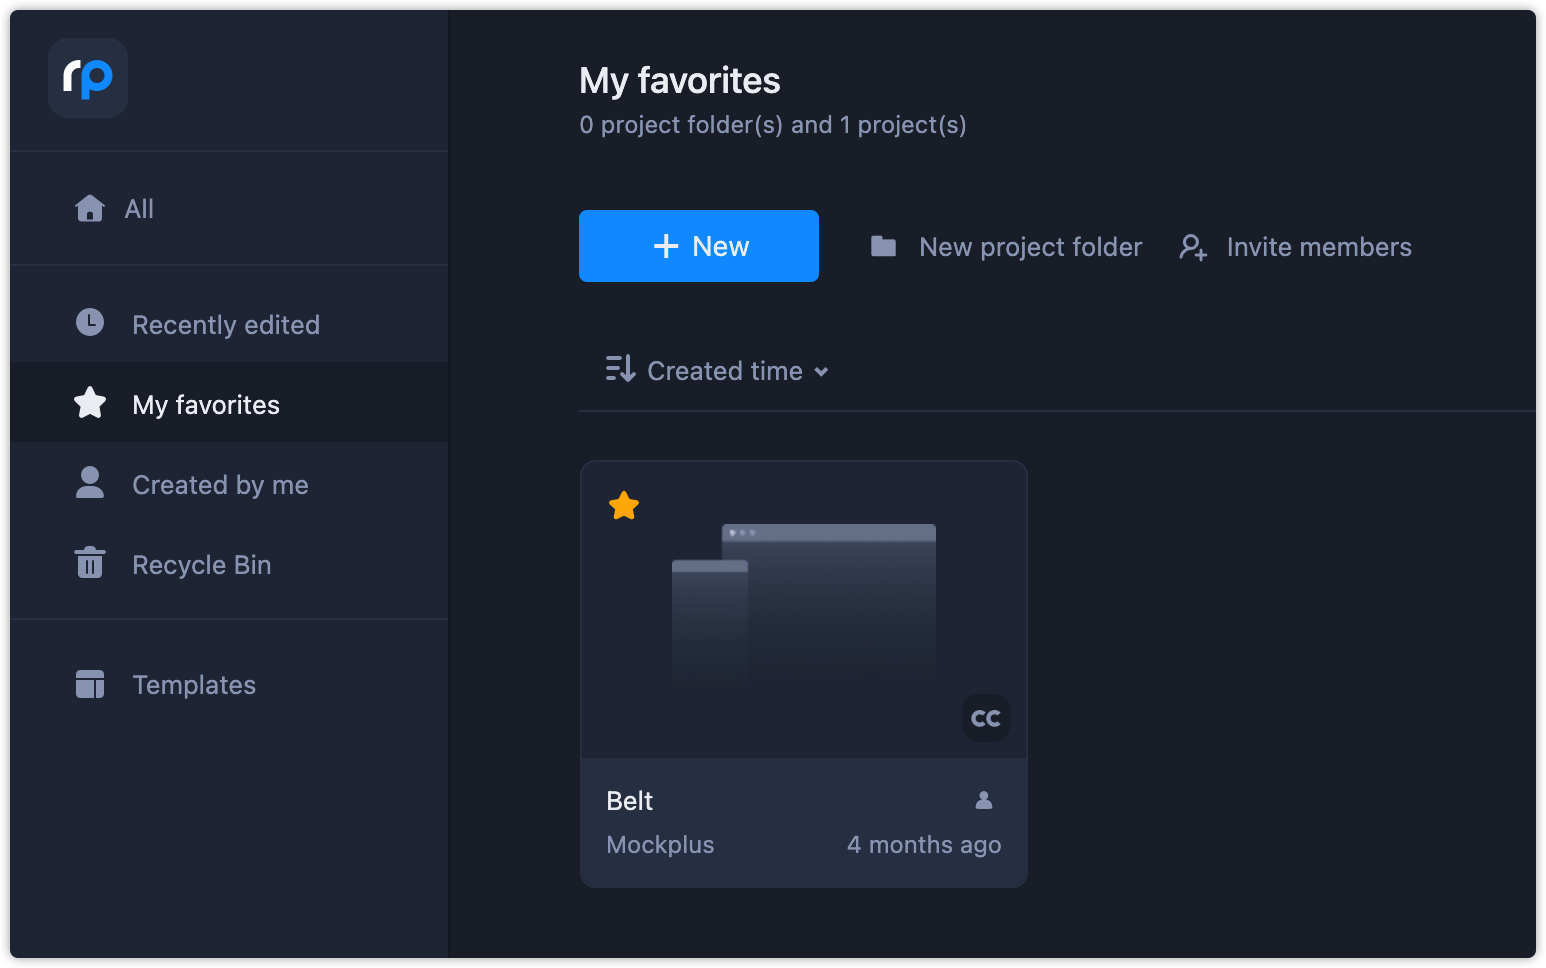Click the Invite members person-plus icon
Viewport: 1546px width, 968px height.
1193,247
